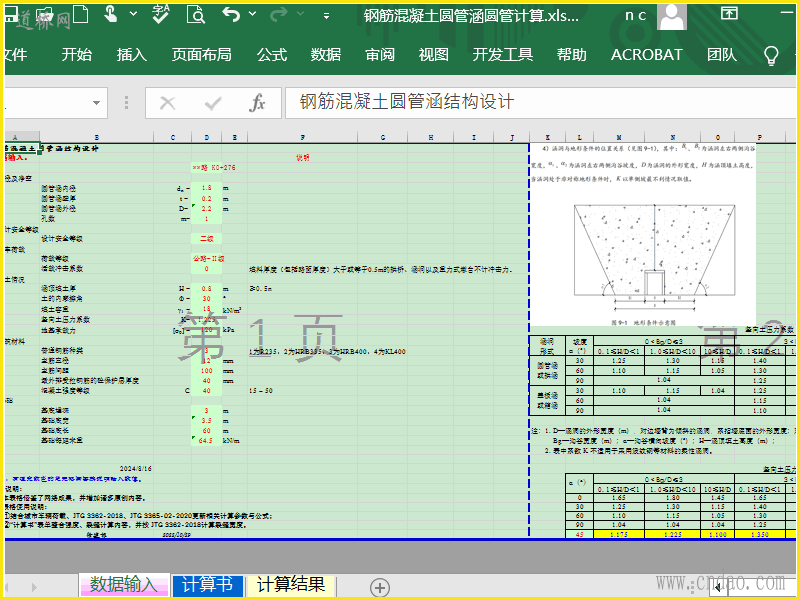Open the Customize Quick Access Toolbar dropdown
Image resolution: width=800 pixels, height=600 pixels.
326,15
